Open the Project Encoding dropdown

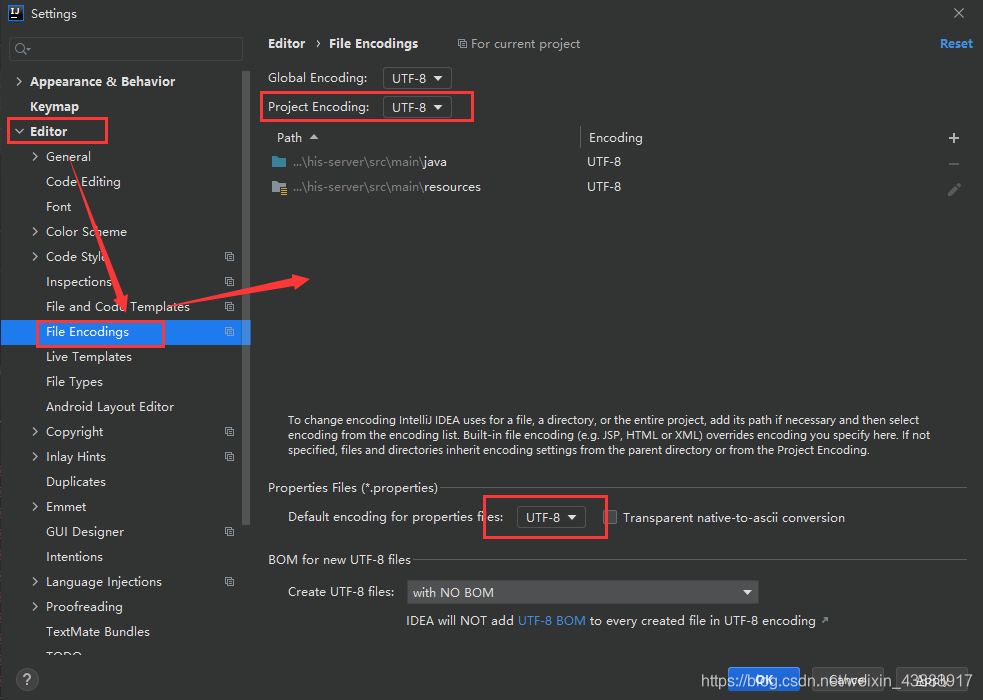tap(417, 107)
